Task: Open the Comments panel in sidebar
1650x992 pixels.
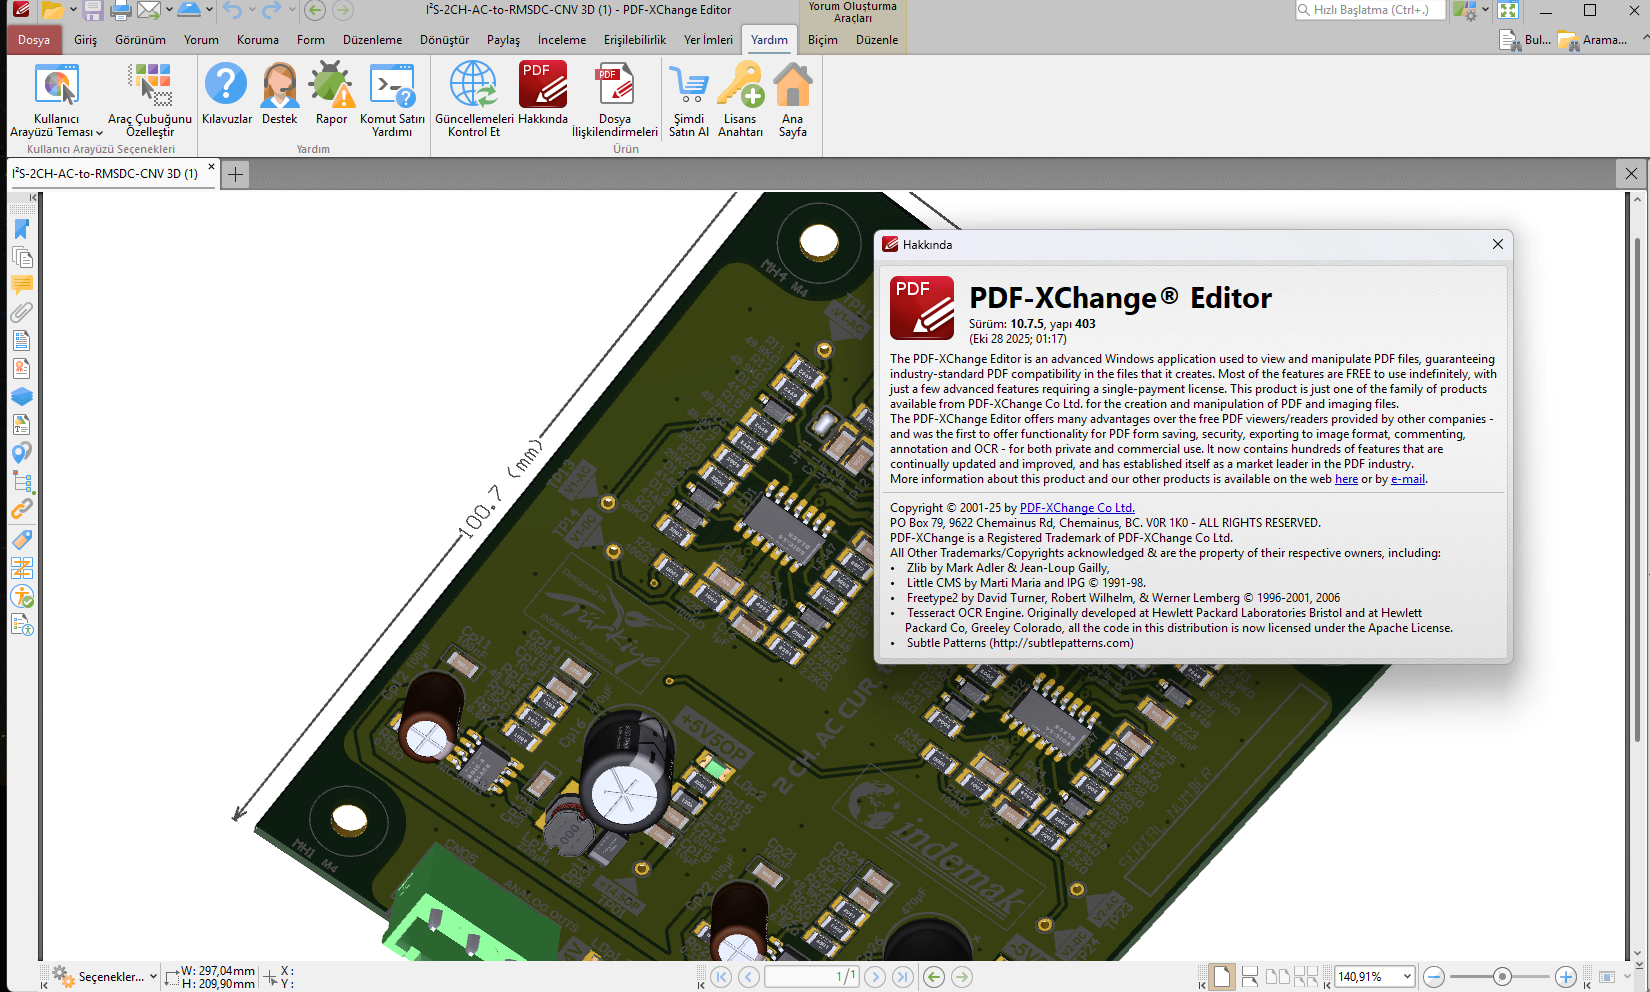Action: (x=21, y=285)
